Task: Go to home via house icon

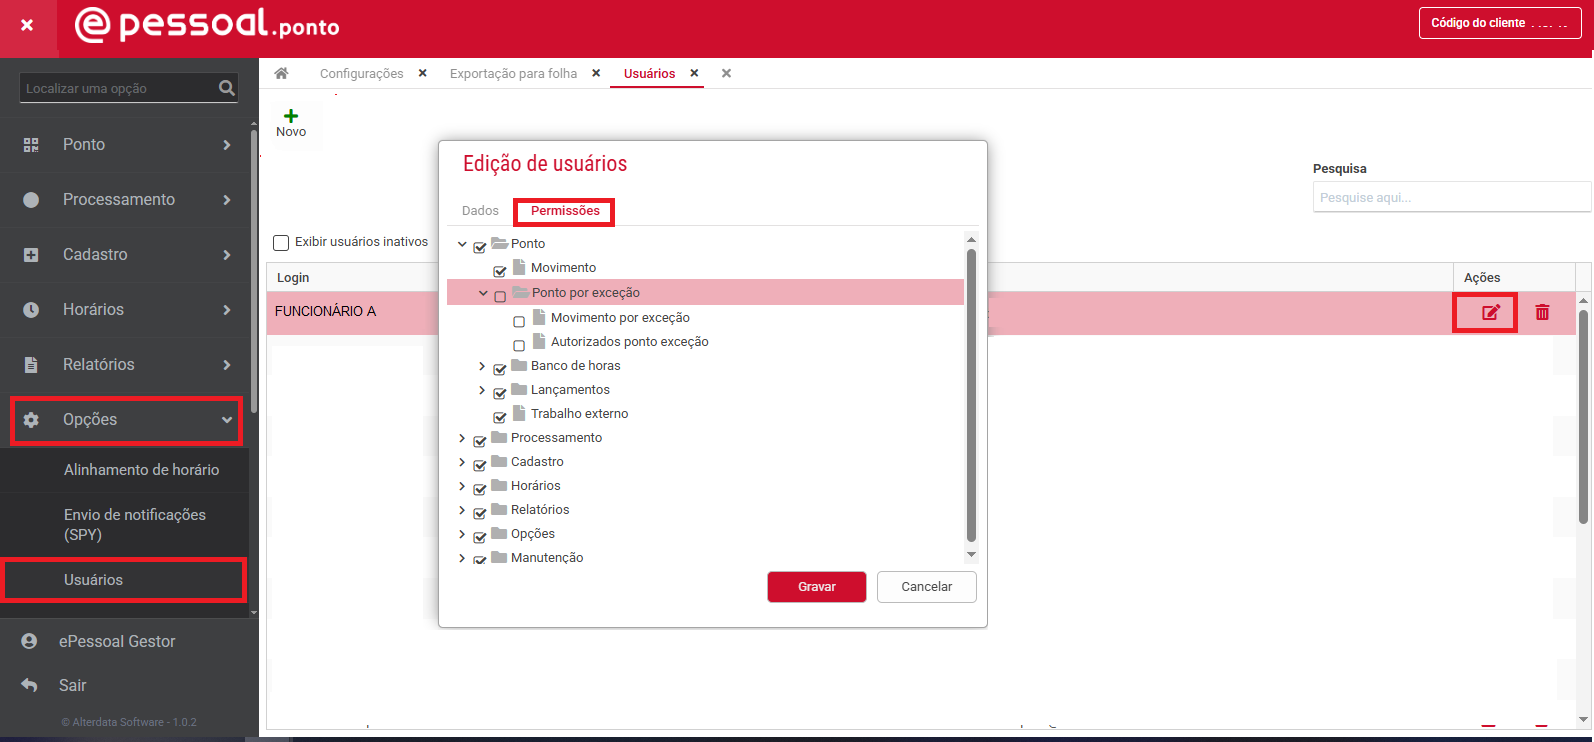Action: [x=282, y=73]
